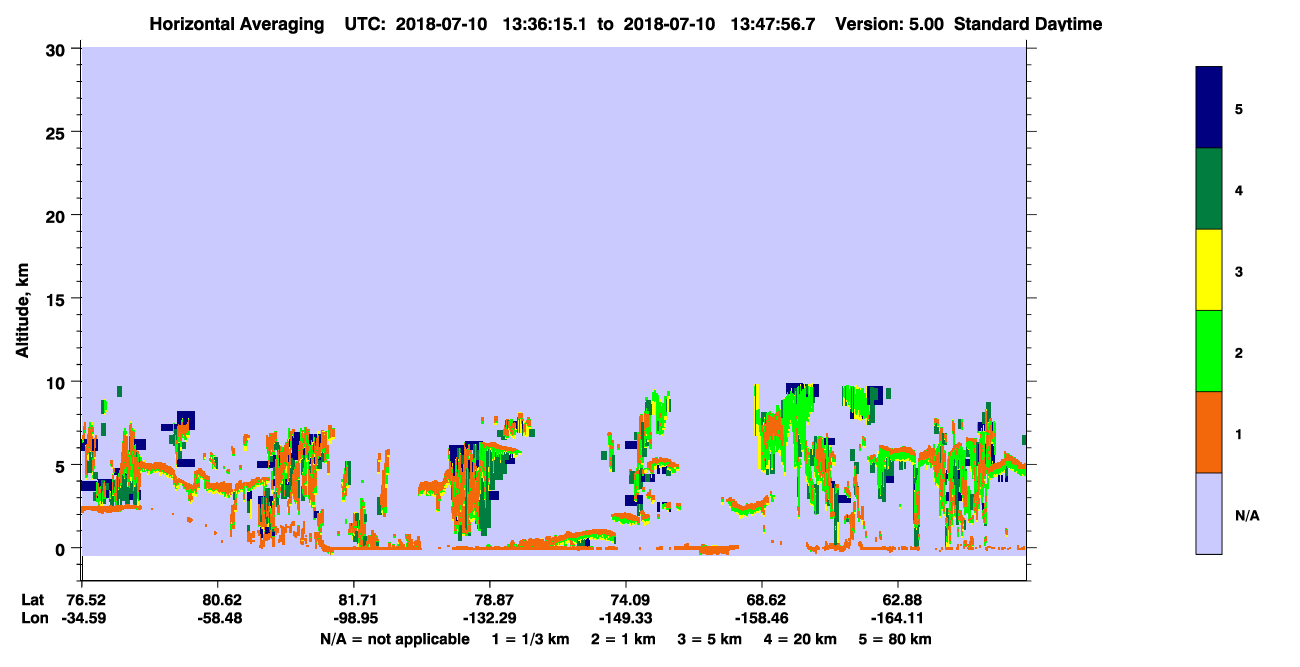Click the 'Lat' row label
Screen dimensions: 1300x667
pyautogui.click(x=32, y=600)
